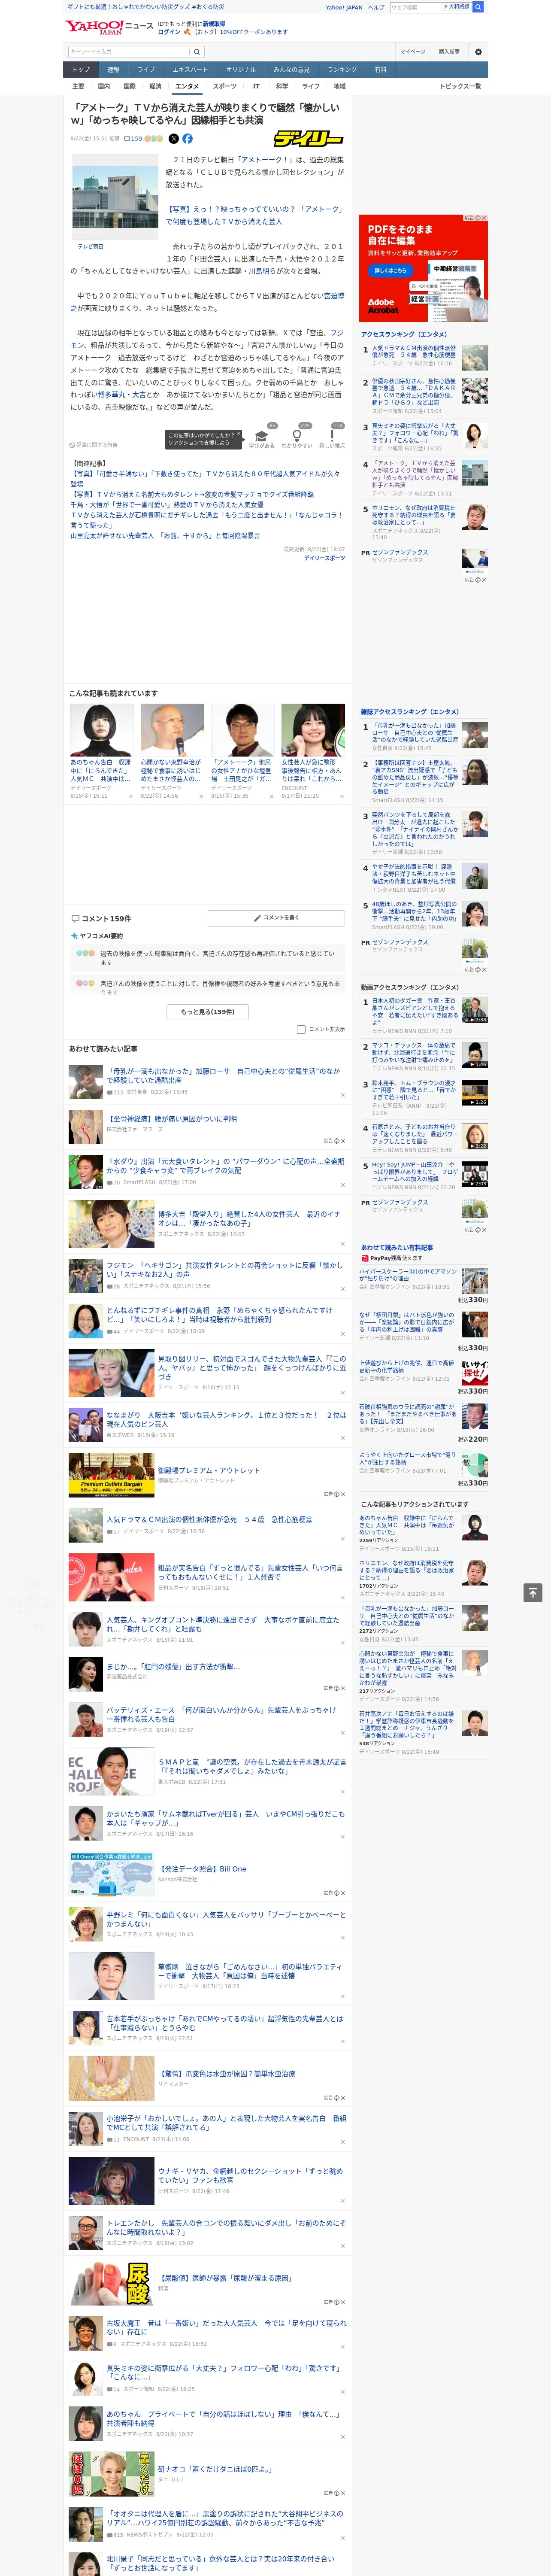The height and width of the screenshot is (2576, 551).
Task: Open the トップ navigation tab
Action: [81, 70]
